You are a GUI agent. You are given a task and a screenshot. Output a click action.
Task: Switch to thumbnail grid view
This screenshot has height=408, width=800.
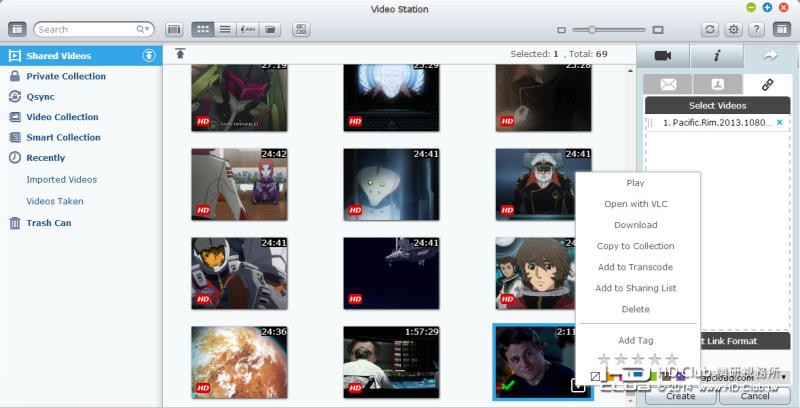pyautogui.click(x=203, y=30)
